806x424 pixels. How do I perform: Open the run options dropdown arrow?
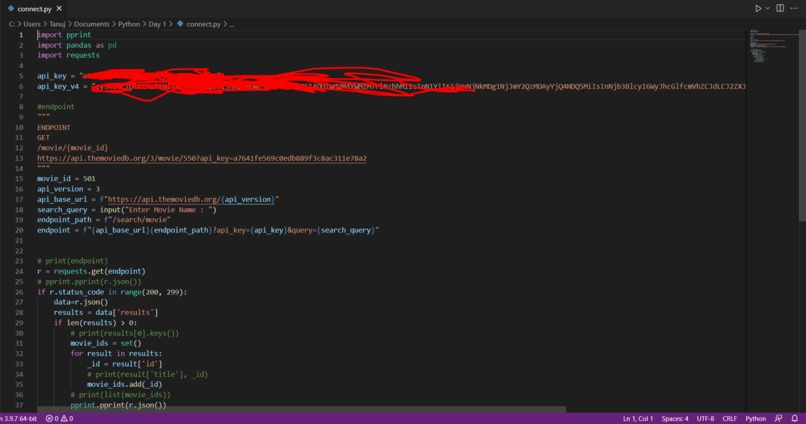pos(767,8)
